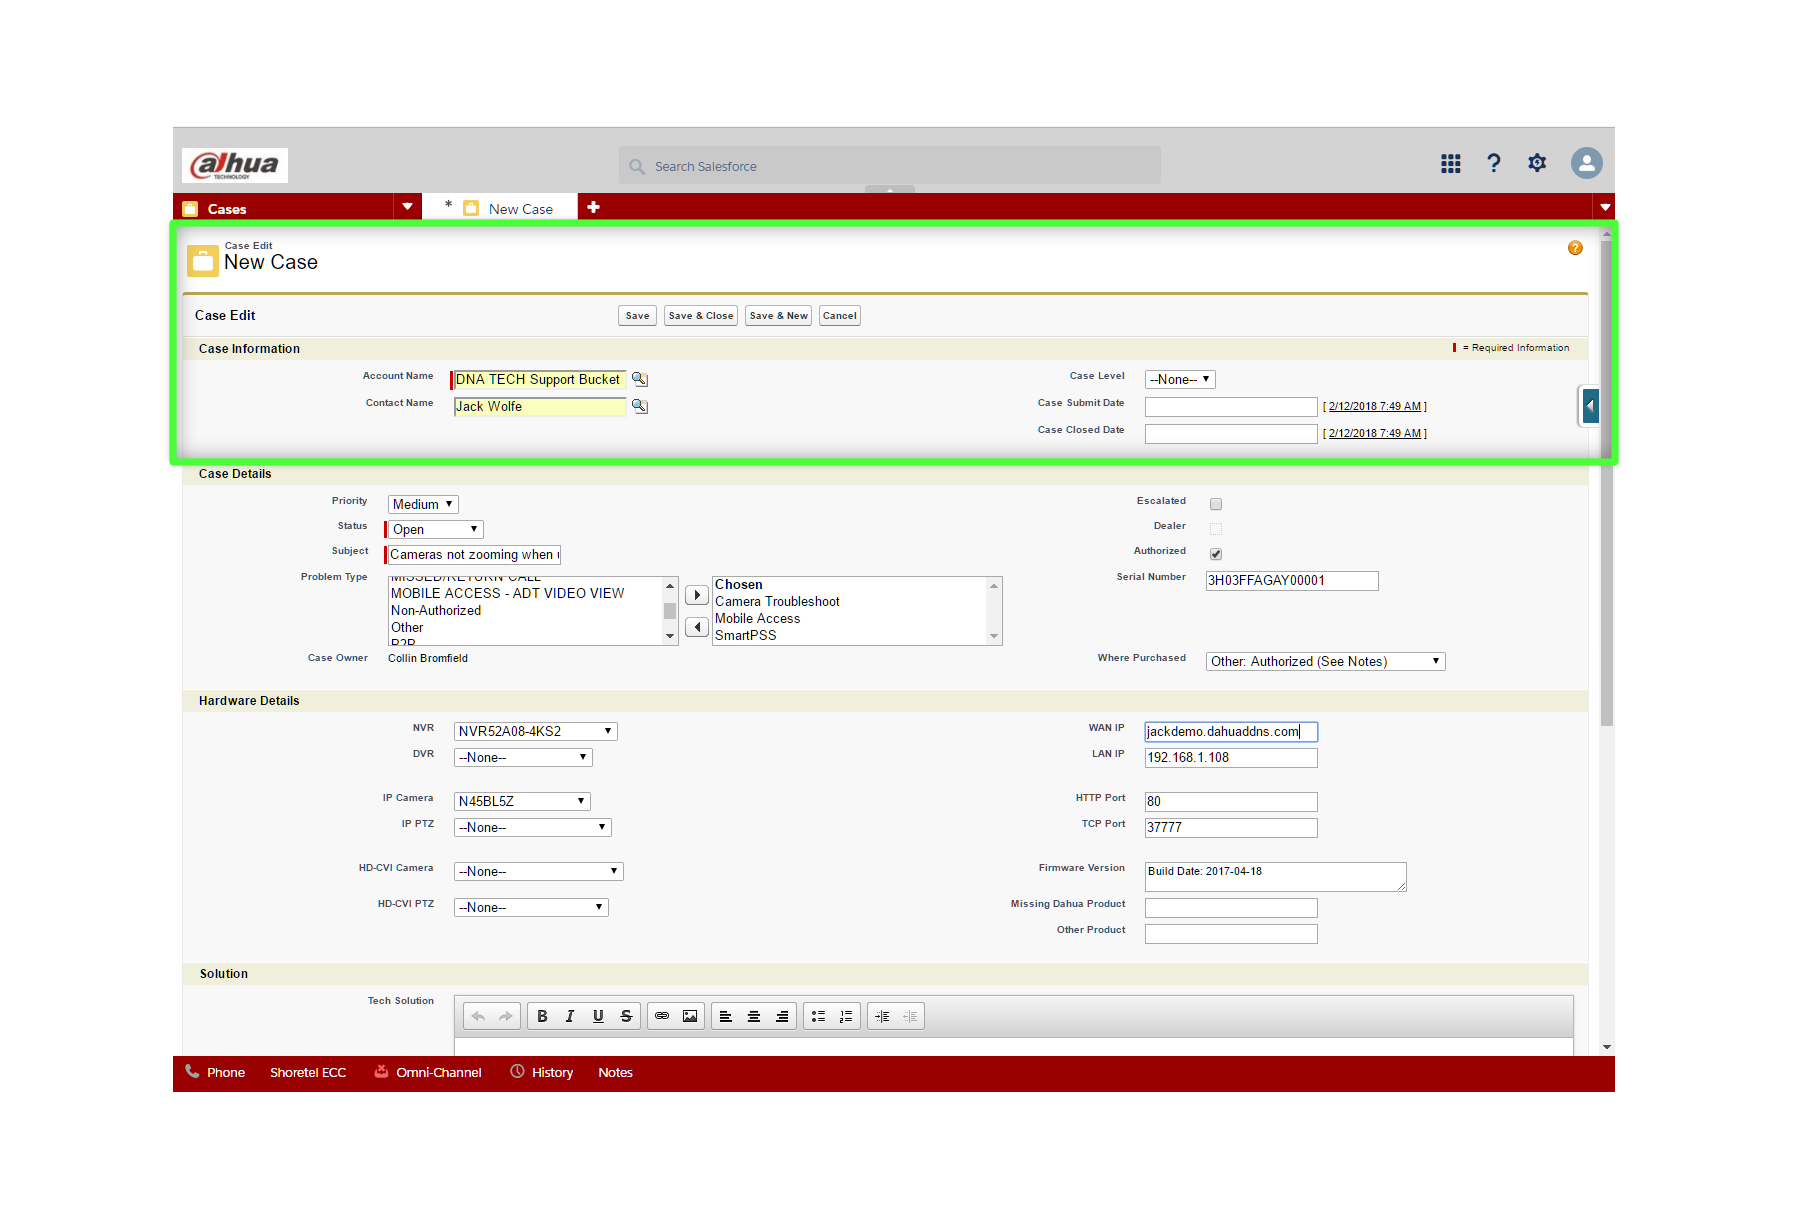Screen dimensions: 1800x1205
Task: Check the Escalated checkbox
Action: (x=1216, y=504)
